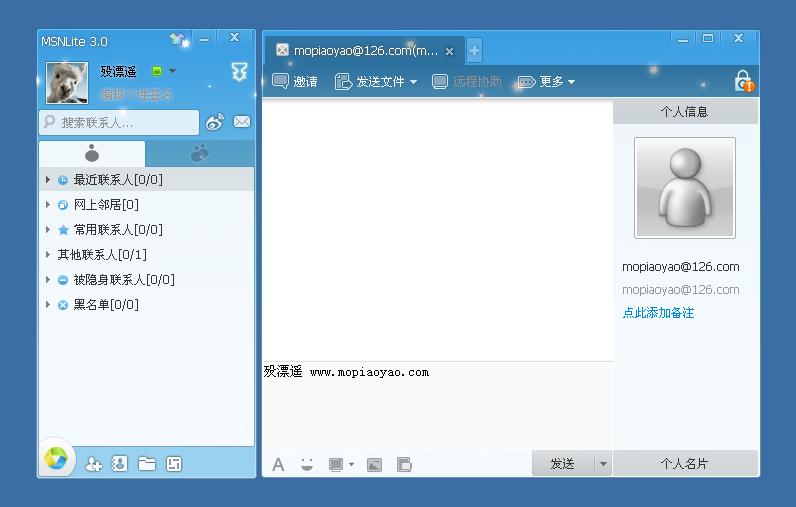This screenshot has height=507, width=796.
Task: Click the lock warning icon
Action: [744, 81]
